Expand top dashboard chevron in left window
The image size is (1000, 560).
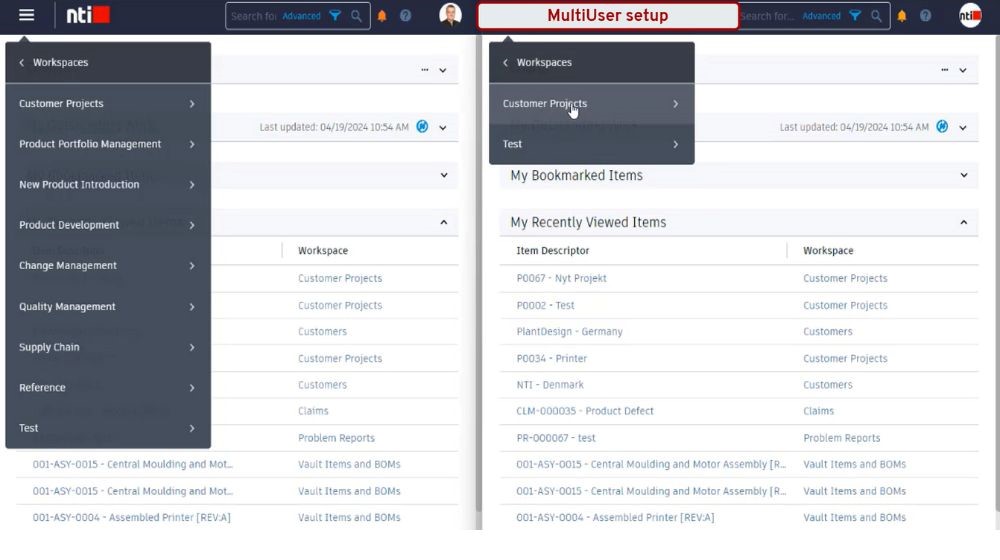pyautogui.click(x=443, y=70)
